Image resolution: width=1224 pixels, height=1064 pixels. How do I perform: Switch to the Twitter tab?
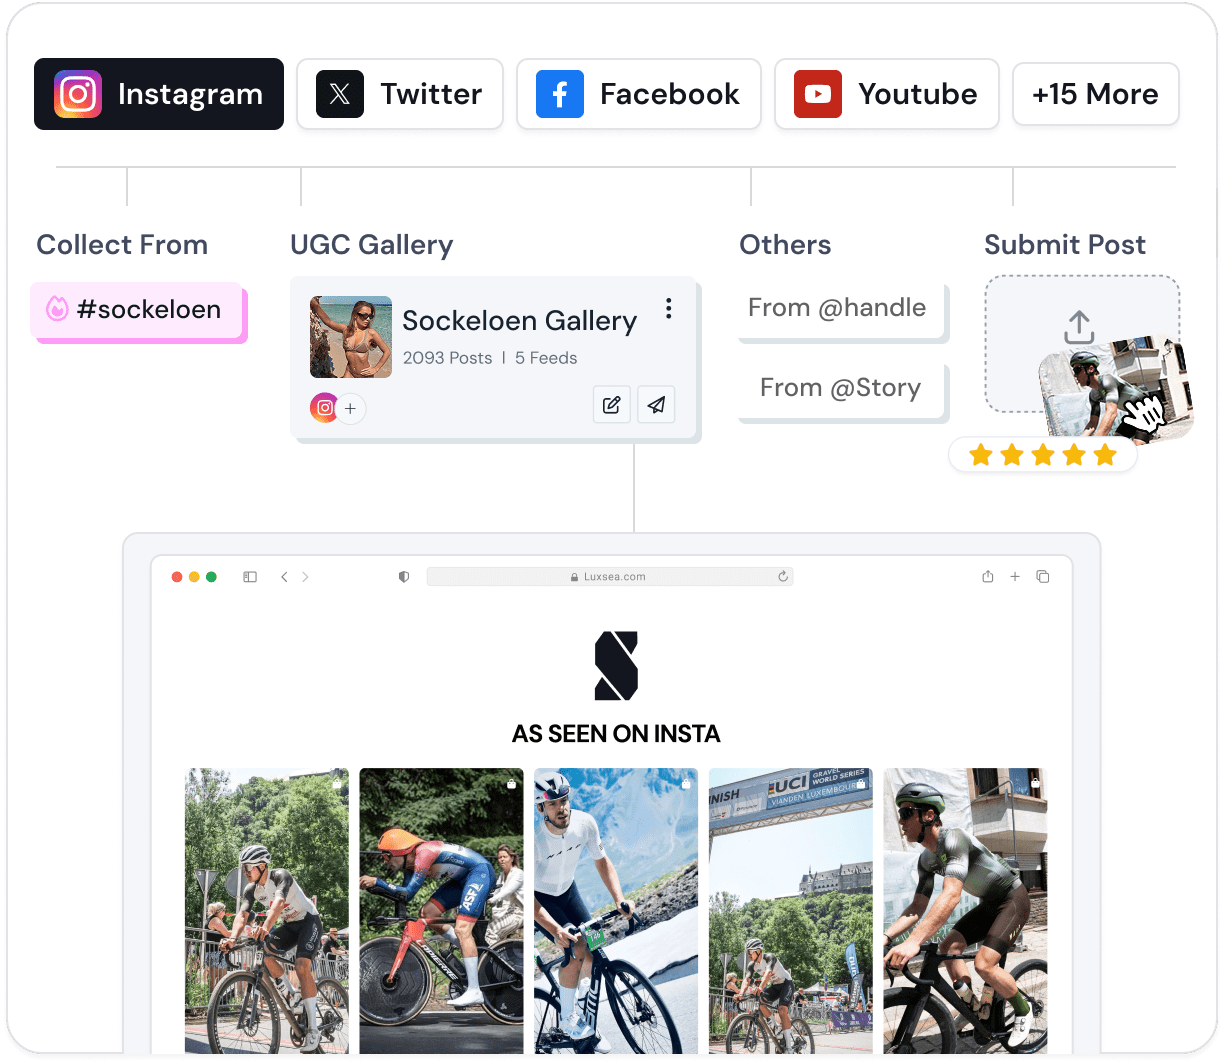tap(400, 94)
